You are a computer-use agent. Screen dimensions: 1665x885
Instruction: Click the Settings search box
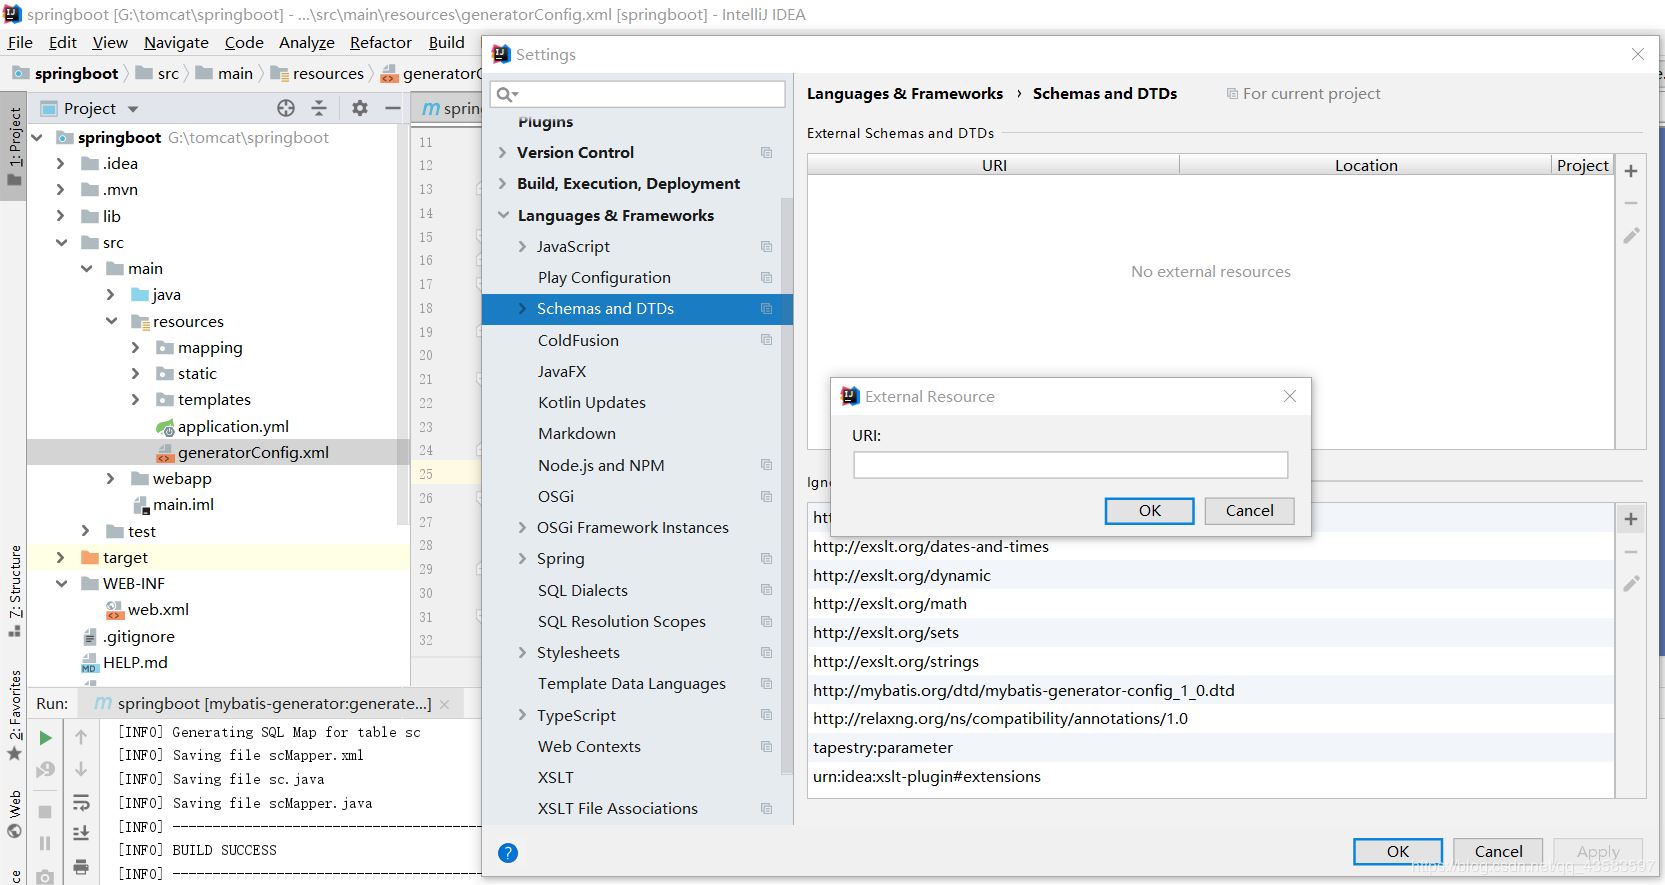[637, 94]
